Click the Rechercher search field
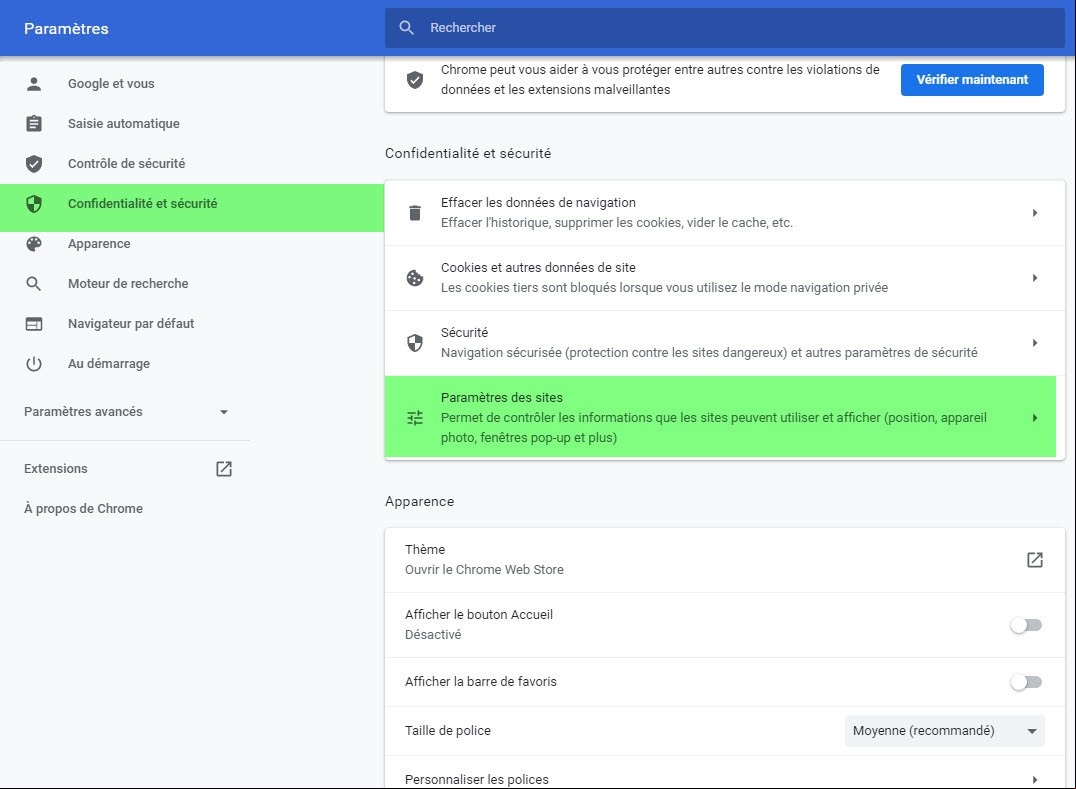Viewport: 1076px width, 789px height. point(725,27)
